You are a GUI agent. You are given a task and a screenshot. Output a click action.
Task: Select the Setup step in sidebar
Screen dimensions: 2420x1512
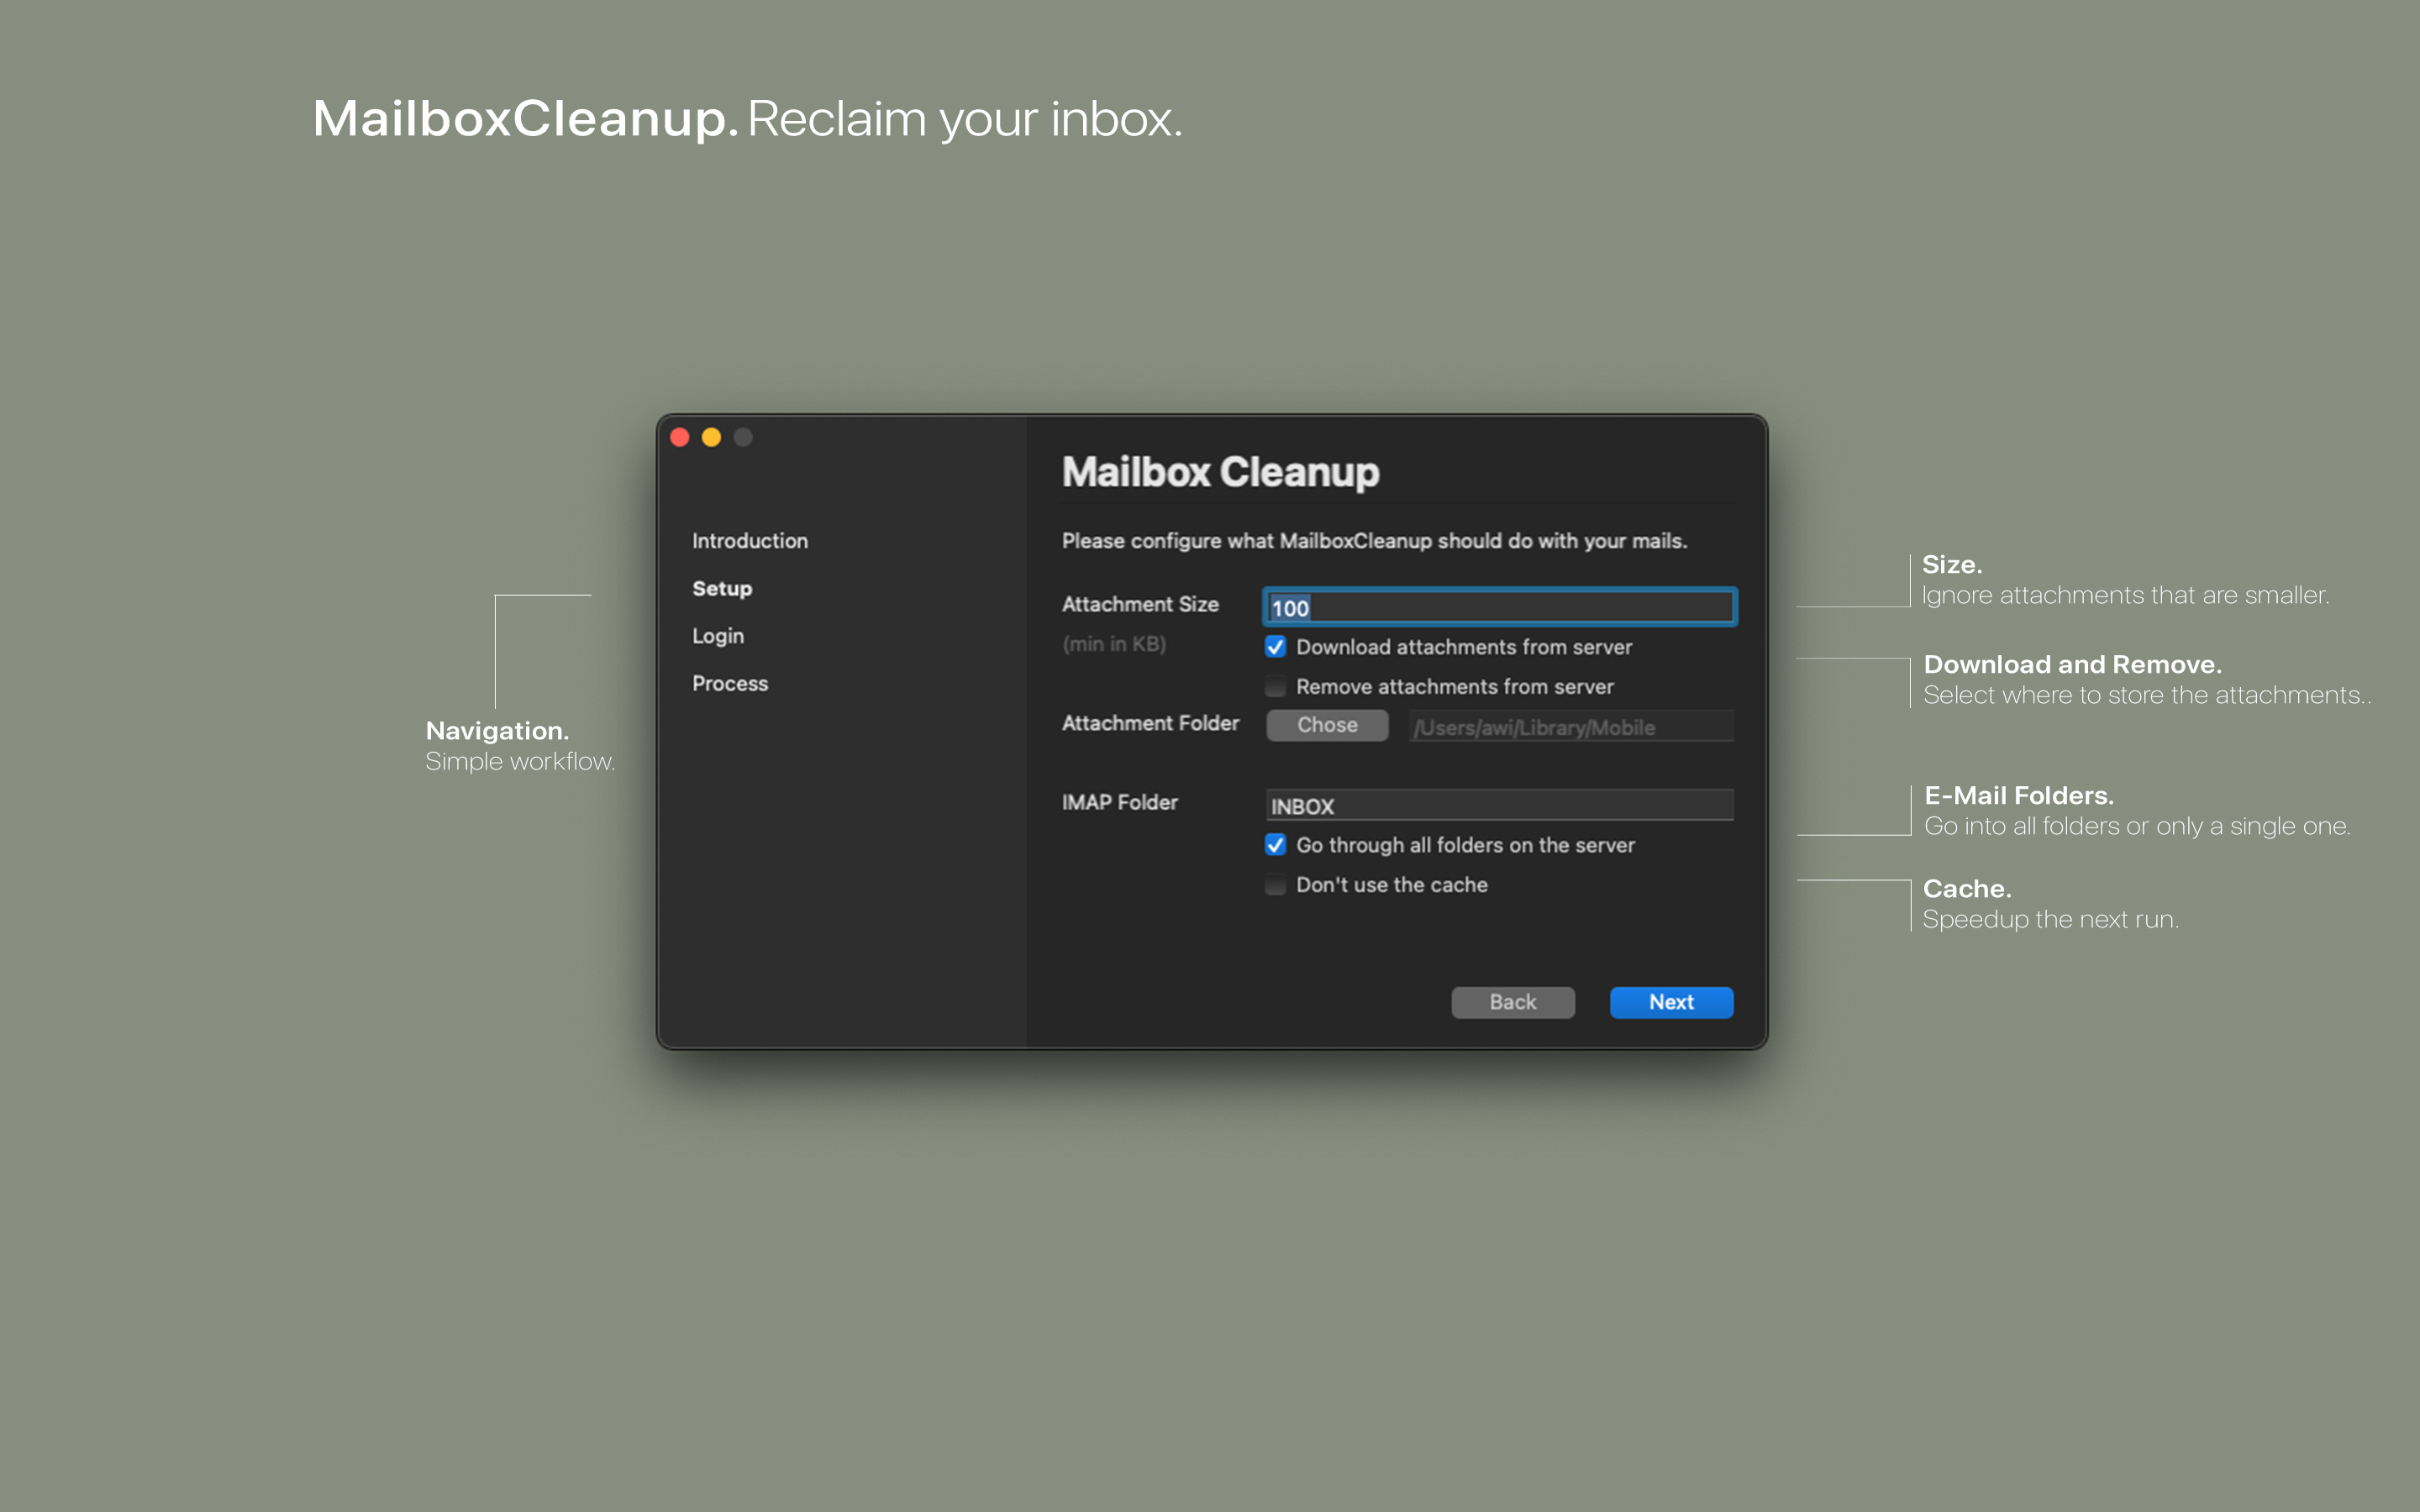point(722,589)
